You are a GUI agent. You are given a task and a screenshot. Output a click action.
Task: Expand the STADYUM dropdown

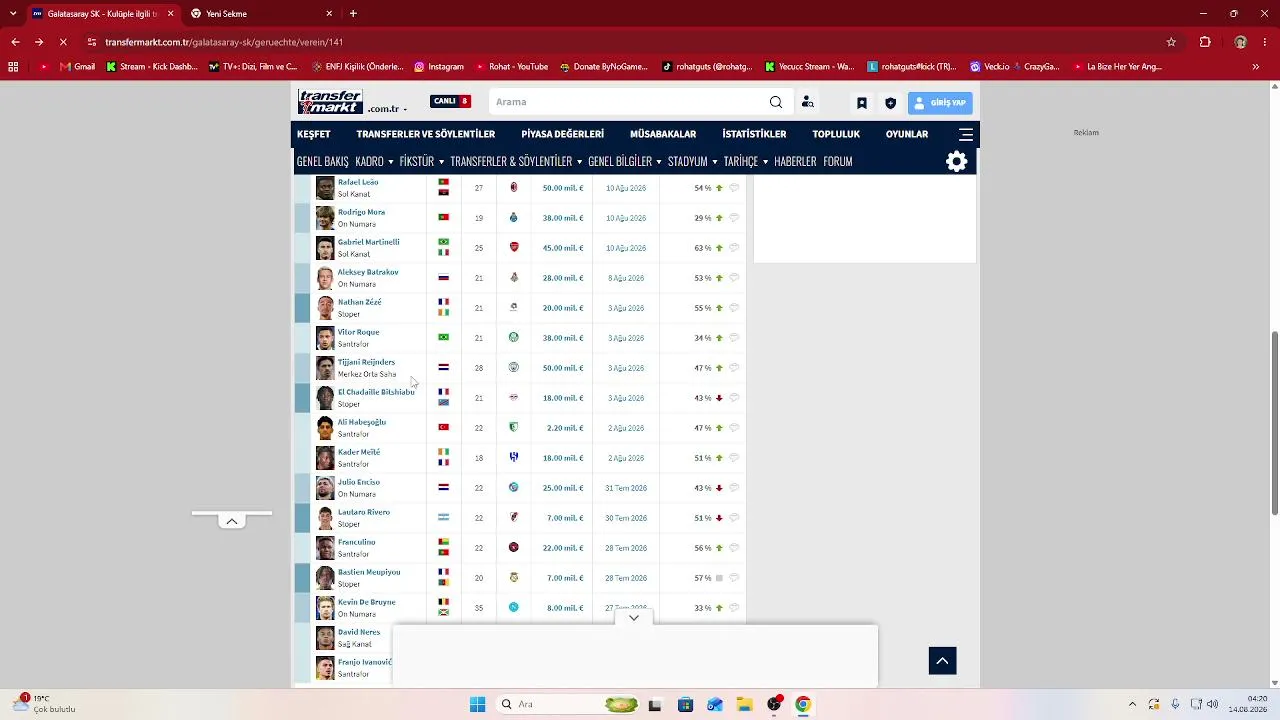(x=692, y=161)
